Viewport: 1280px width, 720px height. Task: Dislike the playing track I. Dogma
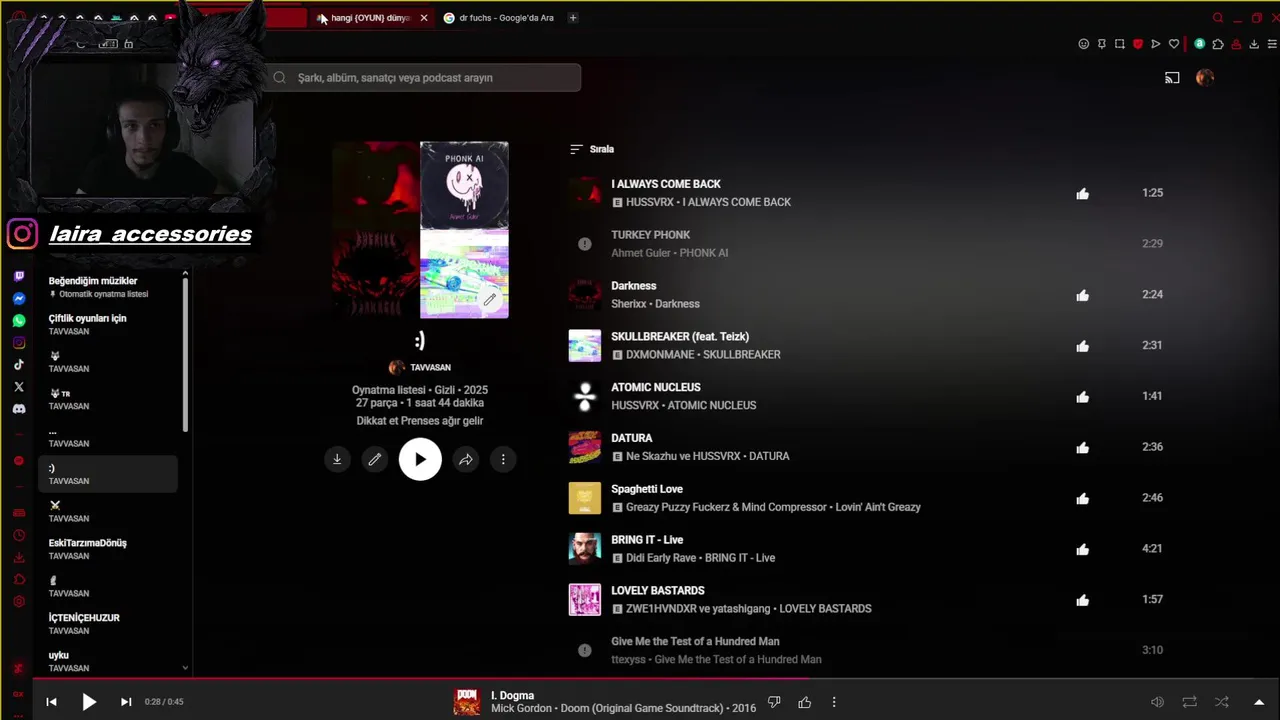click(773, 702)
